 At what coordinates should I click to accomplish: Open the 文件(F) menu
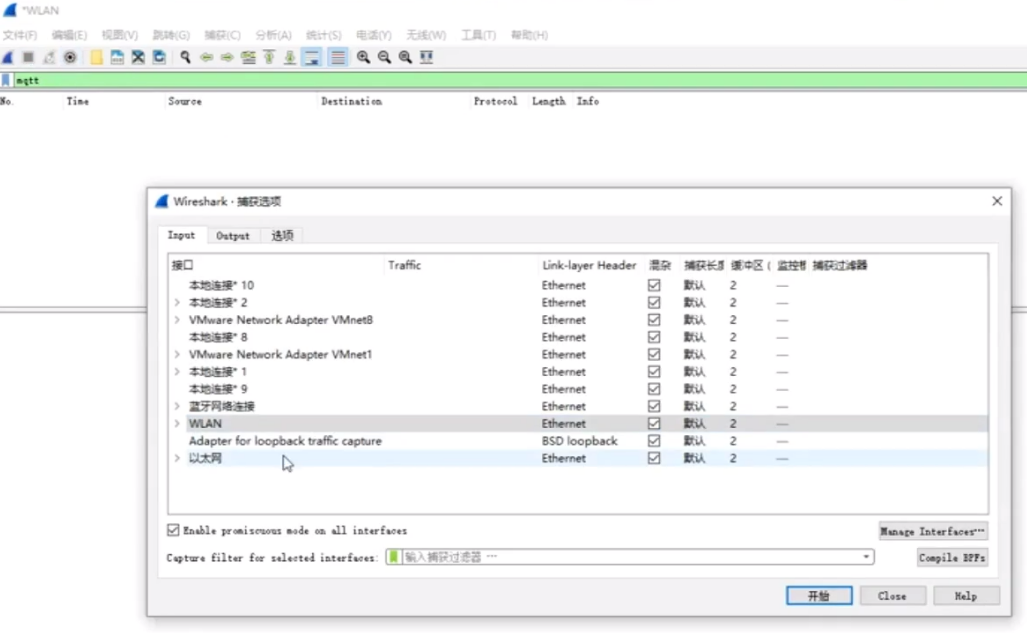[x=20, y=35]
